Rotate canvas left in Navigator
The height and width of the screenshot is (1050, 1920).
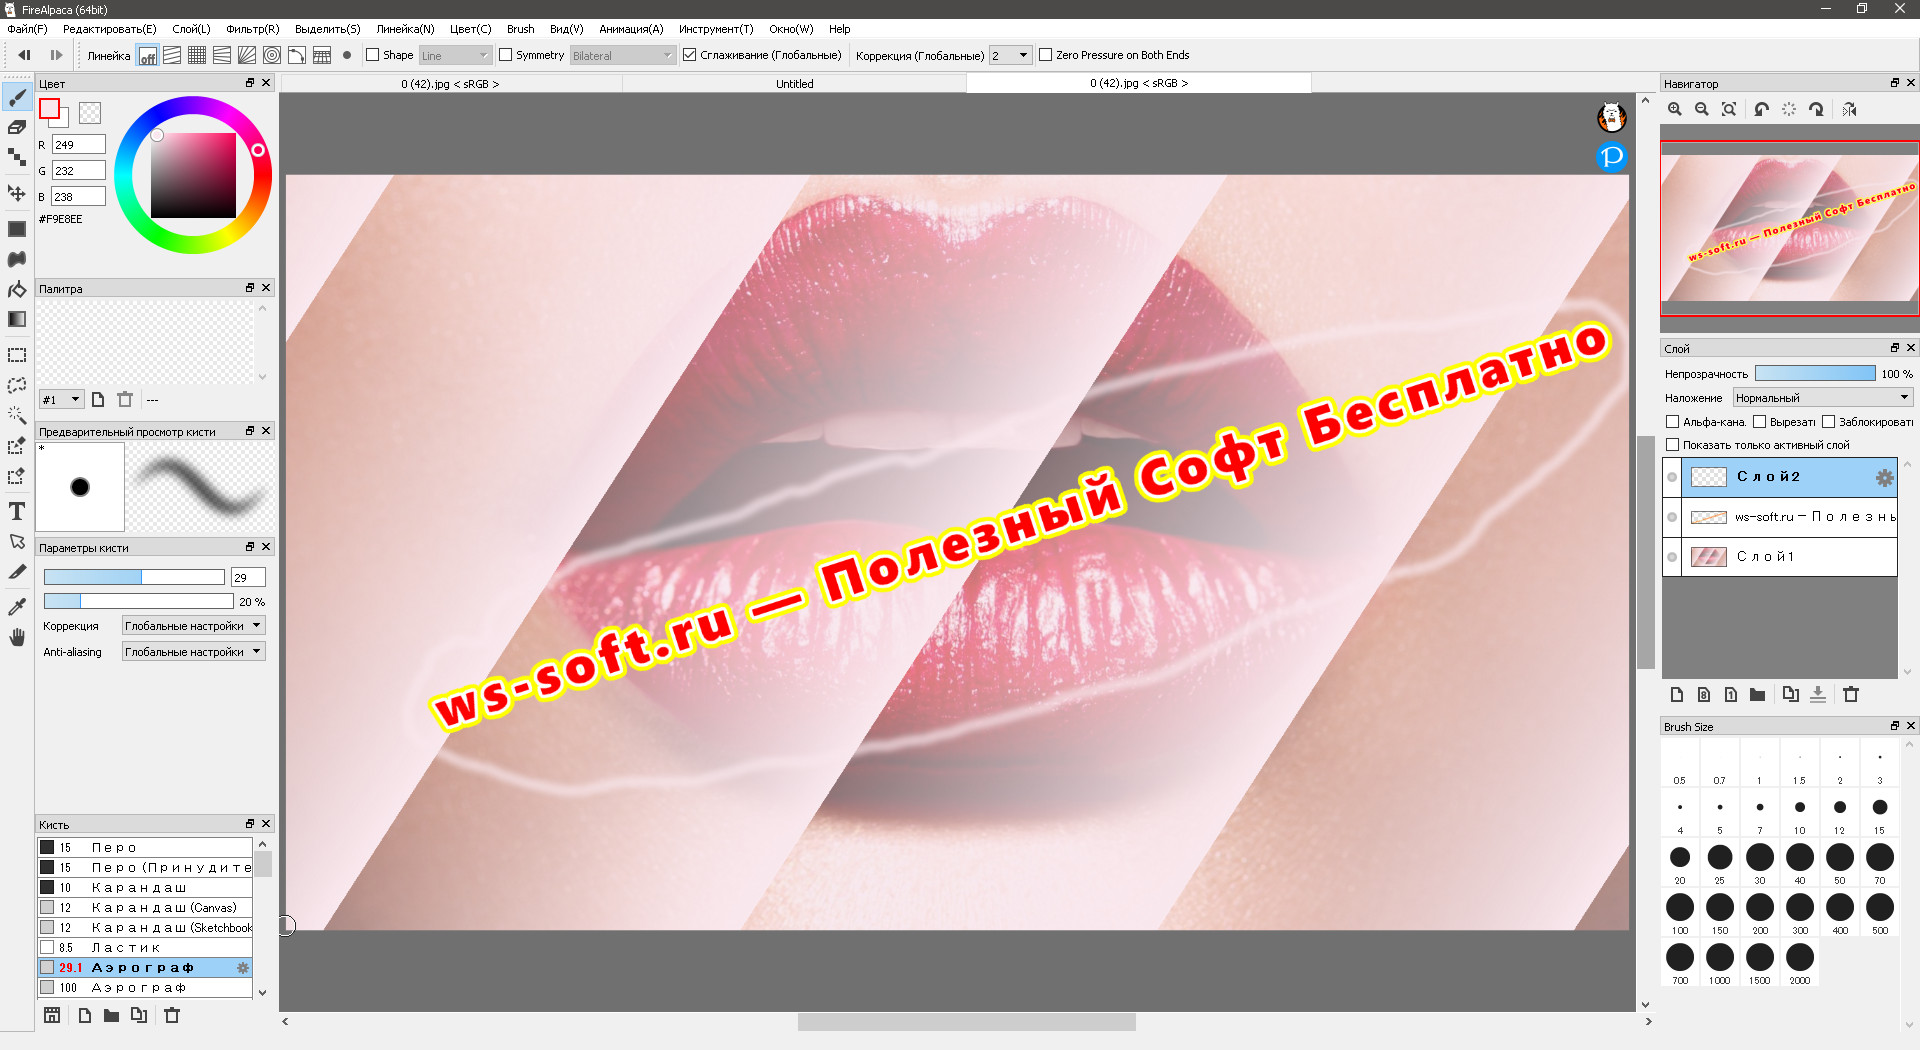pyautogui.click(x=1762, y=109)
